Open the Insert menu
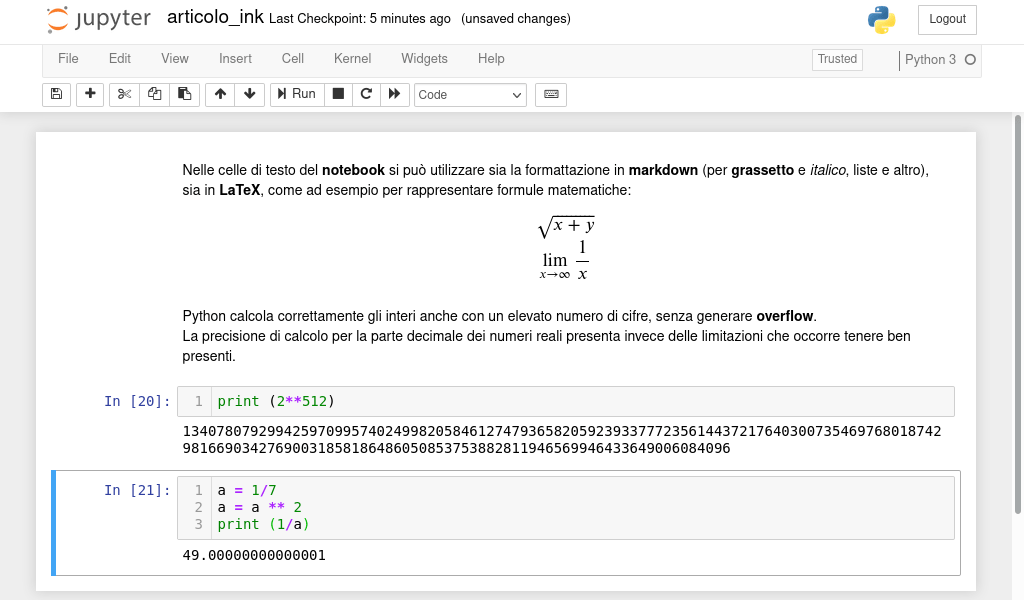 coord(235,59)
